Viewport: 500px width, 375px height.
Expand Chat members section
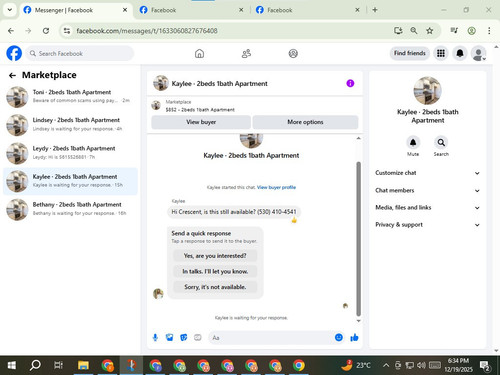(428, 190)
